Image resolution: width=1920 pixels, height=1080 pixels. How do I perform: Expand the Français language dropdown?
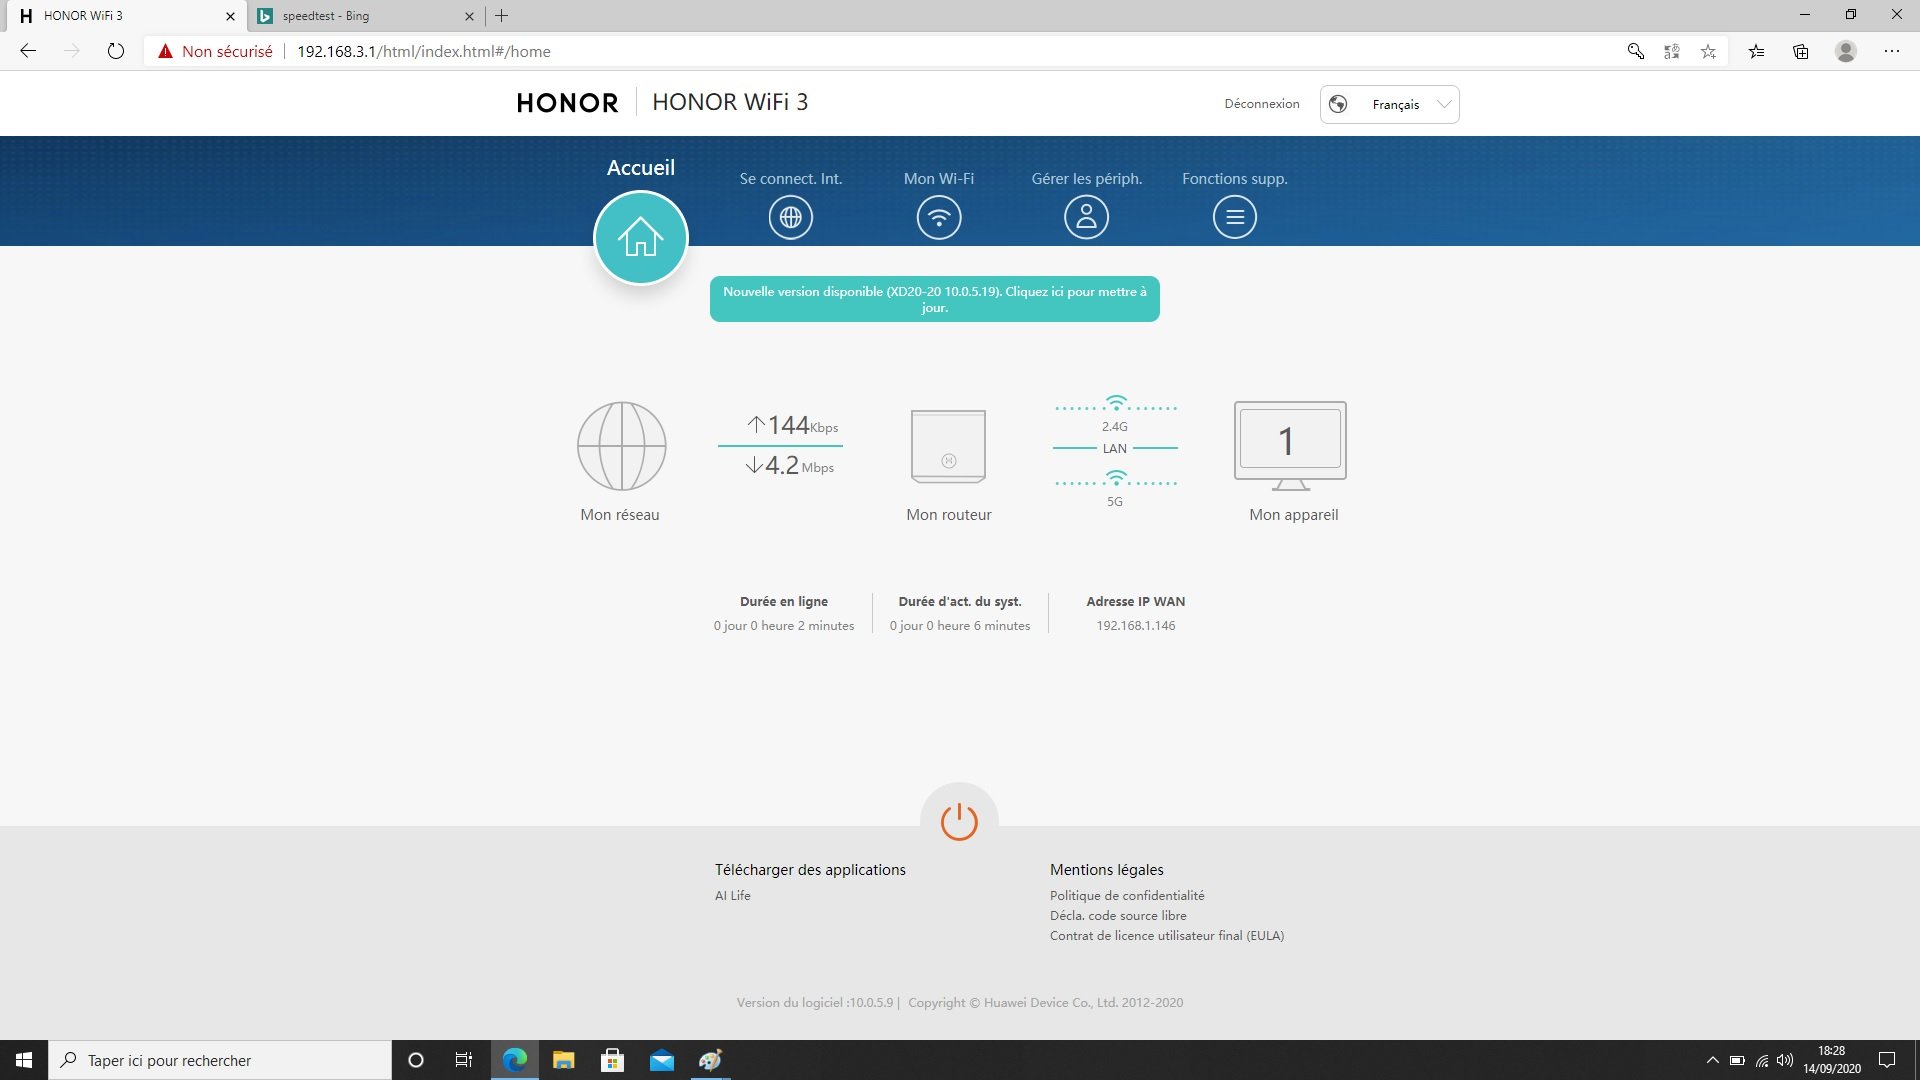coord(1389,104)
